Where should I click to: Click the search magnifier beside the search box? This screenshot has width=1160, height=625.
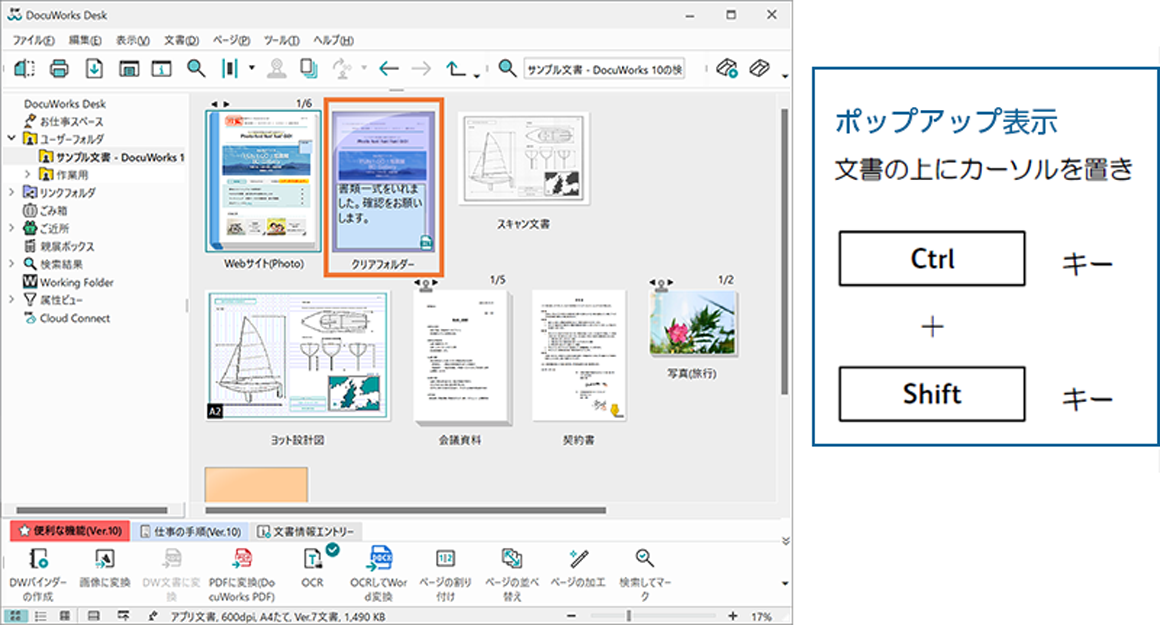[507, 69]
